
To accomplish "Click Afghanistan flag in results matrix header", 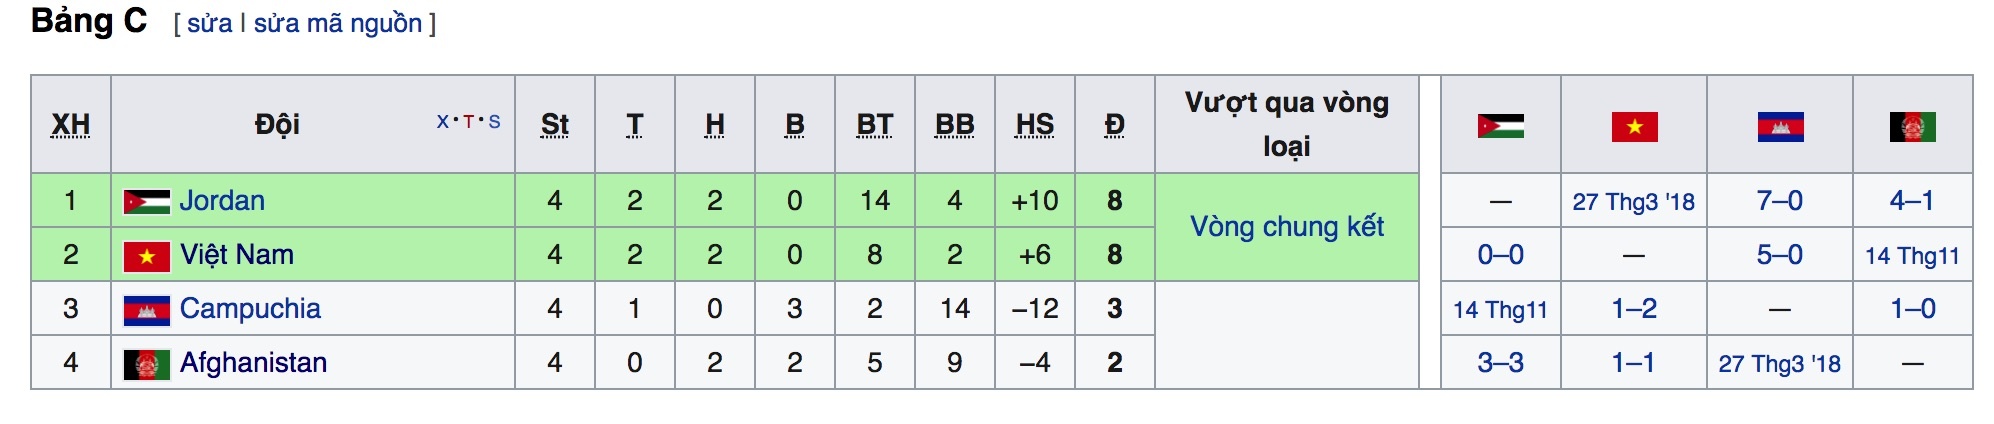I will tap(1912, 127).
